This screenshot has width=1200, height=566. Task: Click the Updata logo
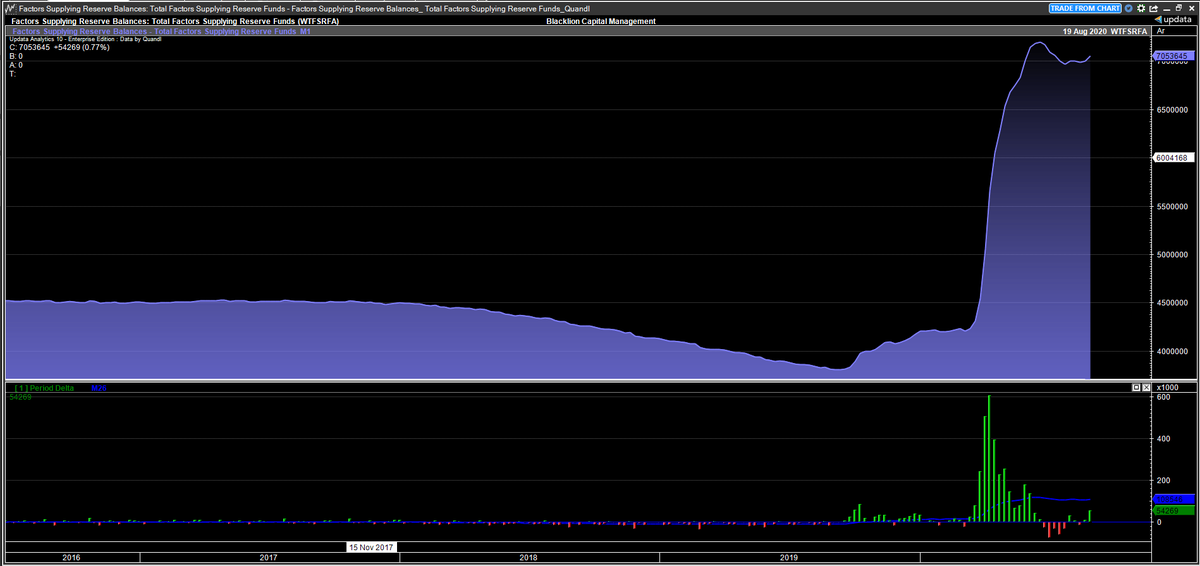tap(1173, 20)
